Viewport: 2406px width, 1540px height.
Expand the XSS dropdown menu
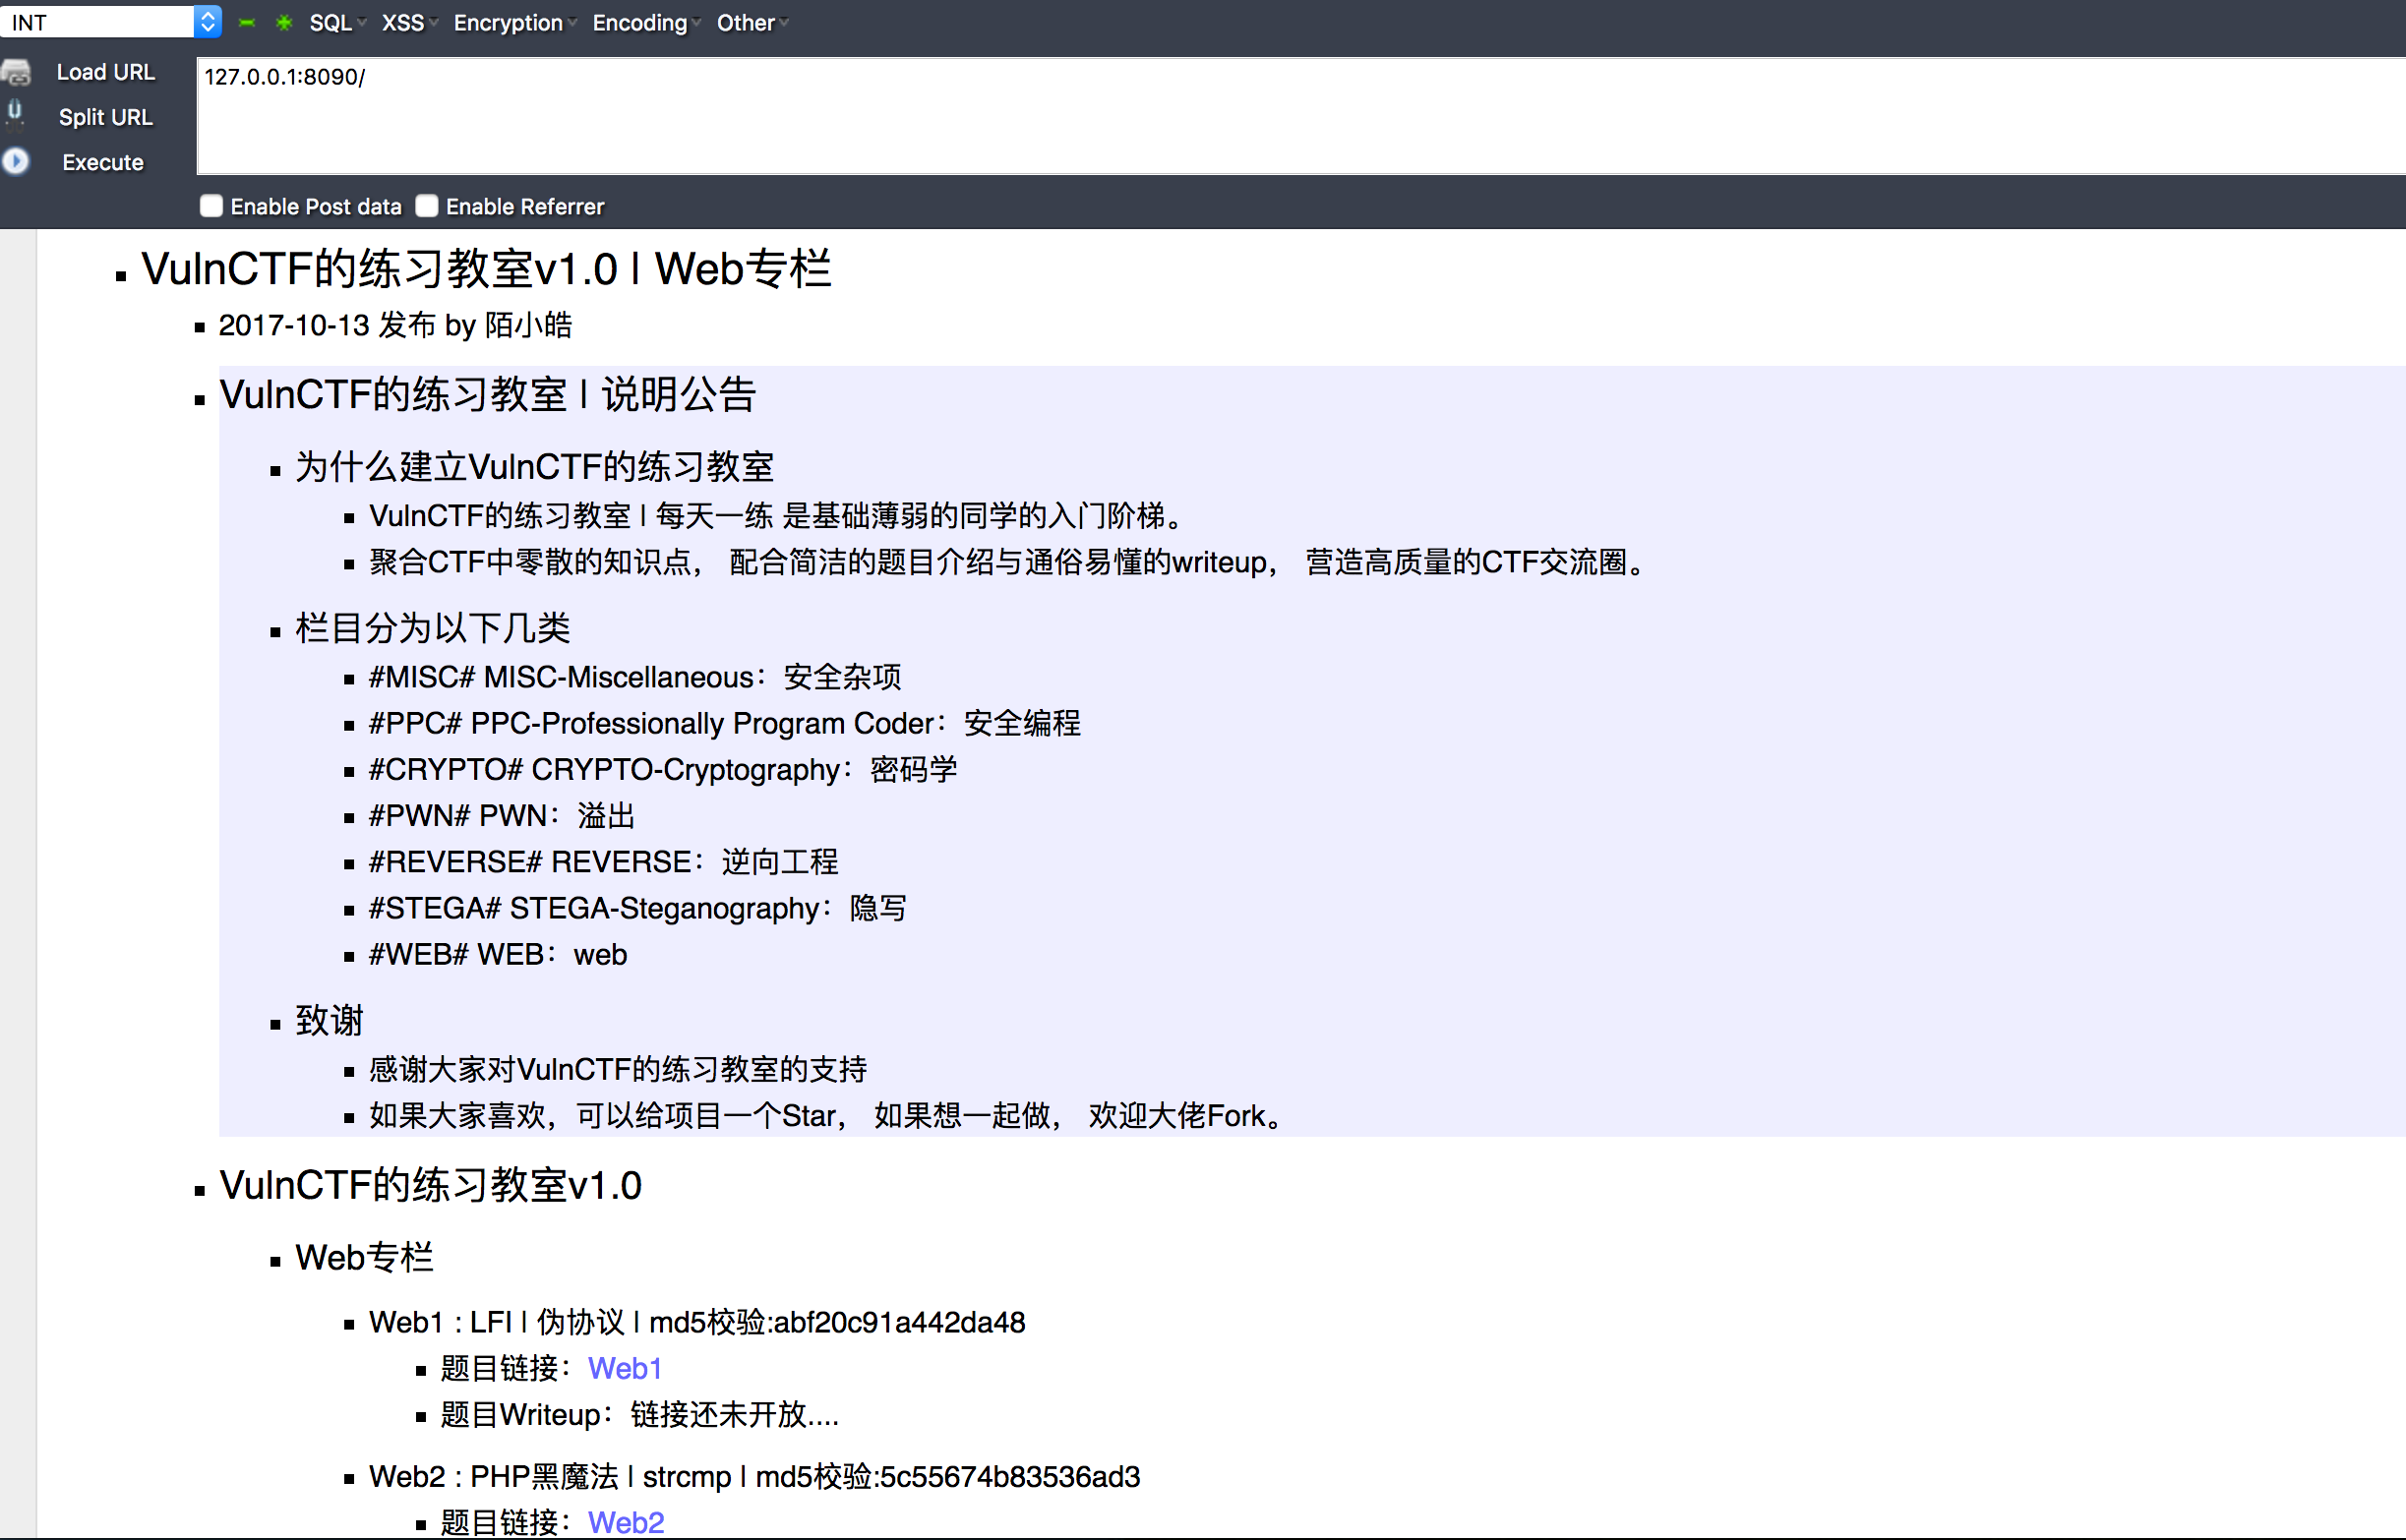coord(410,22)
